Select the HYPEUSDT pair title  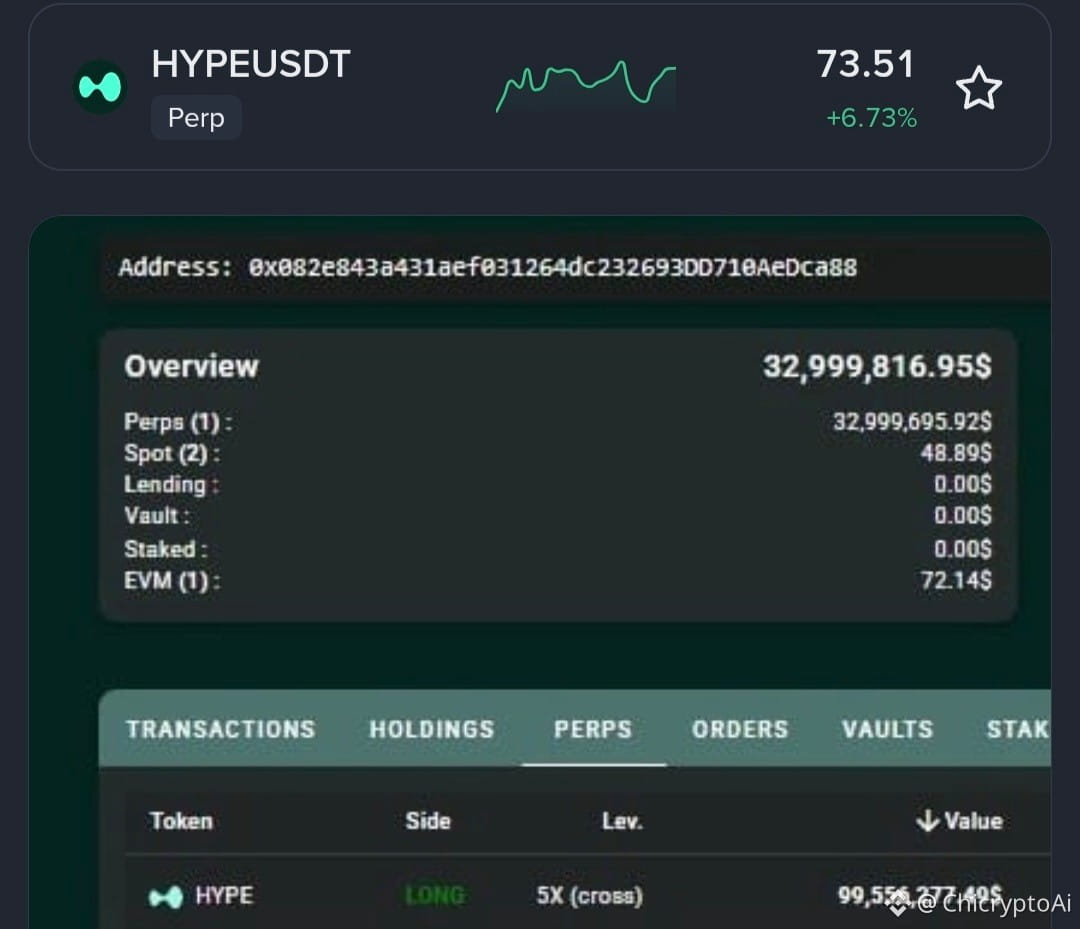pos(251,63)
